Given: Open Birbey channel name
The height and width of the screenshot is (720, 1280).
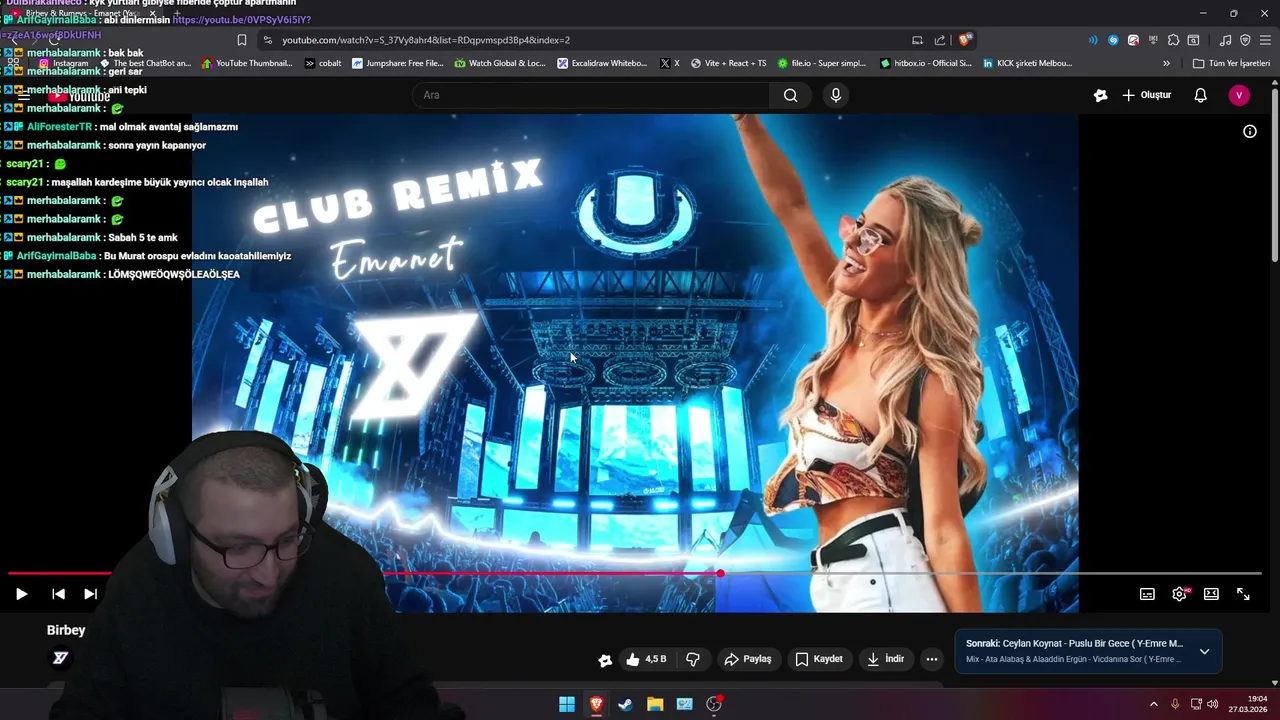Looking at the screenshot, I should [66, 630].
